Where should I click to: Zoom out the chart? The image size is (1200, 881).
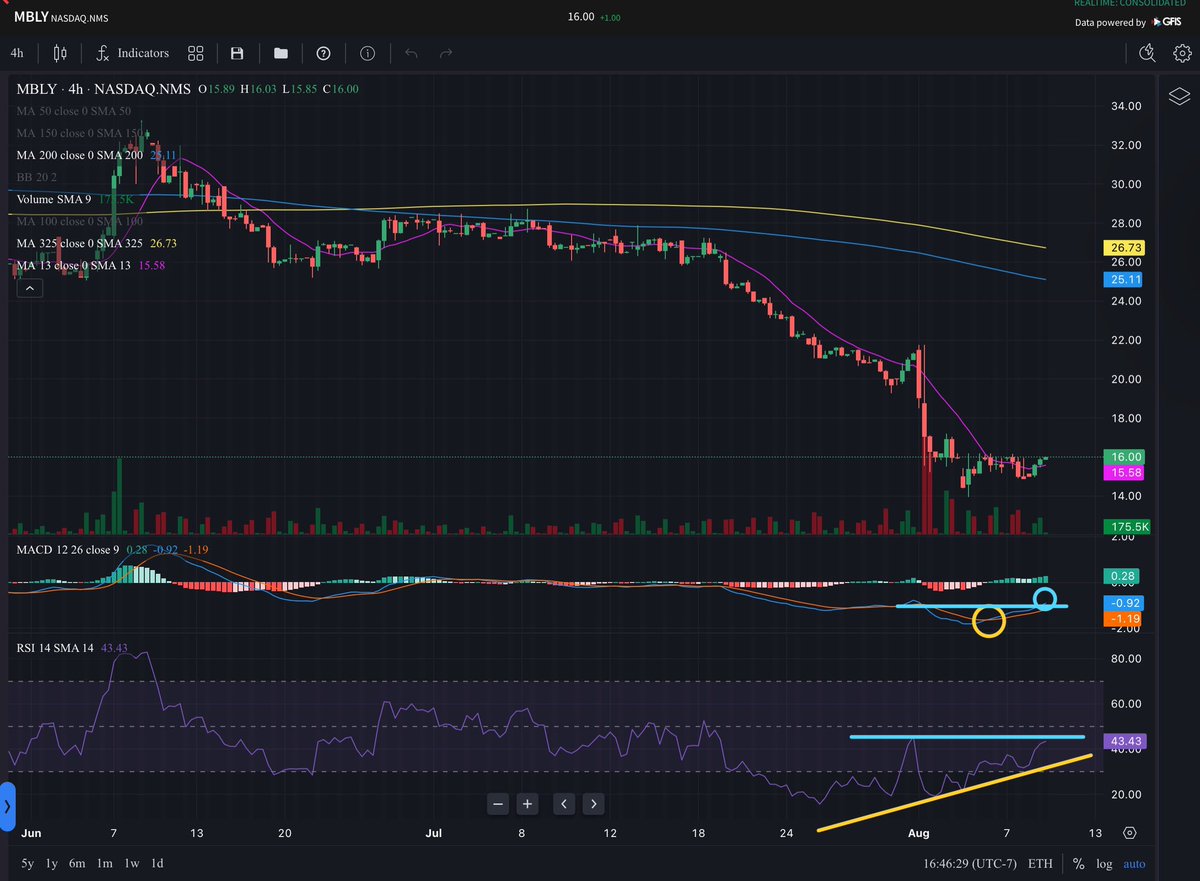(498, 803)
